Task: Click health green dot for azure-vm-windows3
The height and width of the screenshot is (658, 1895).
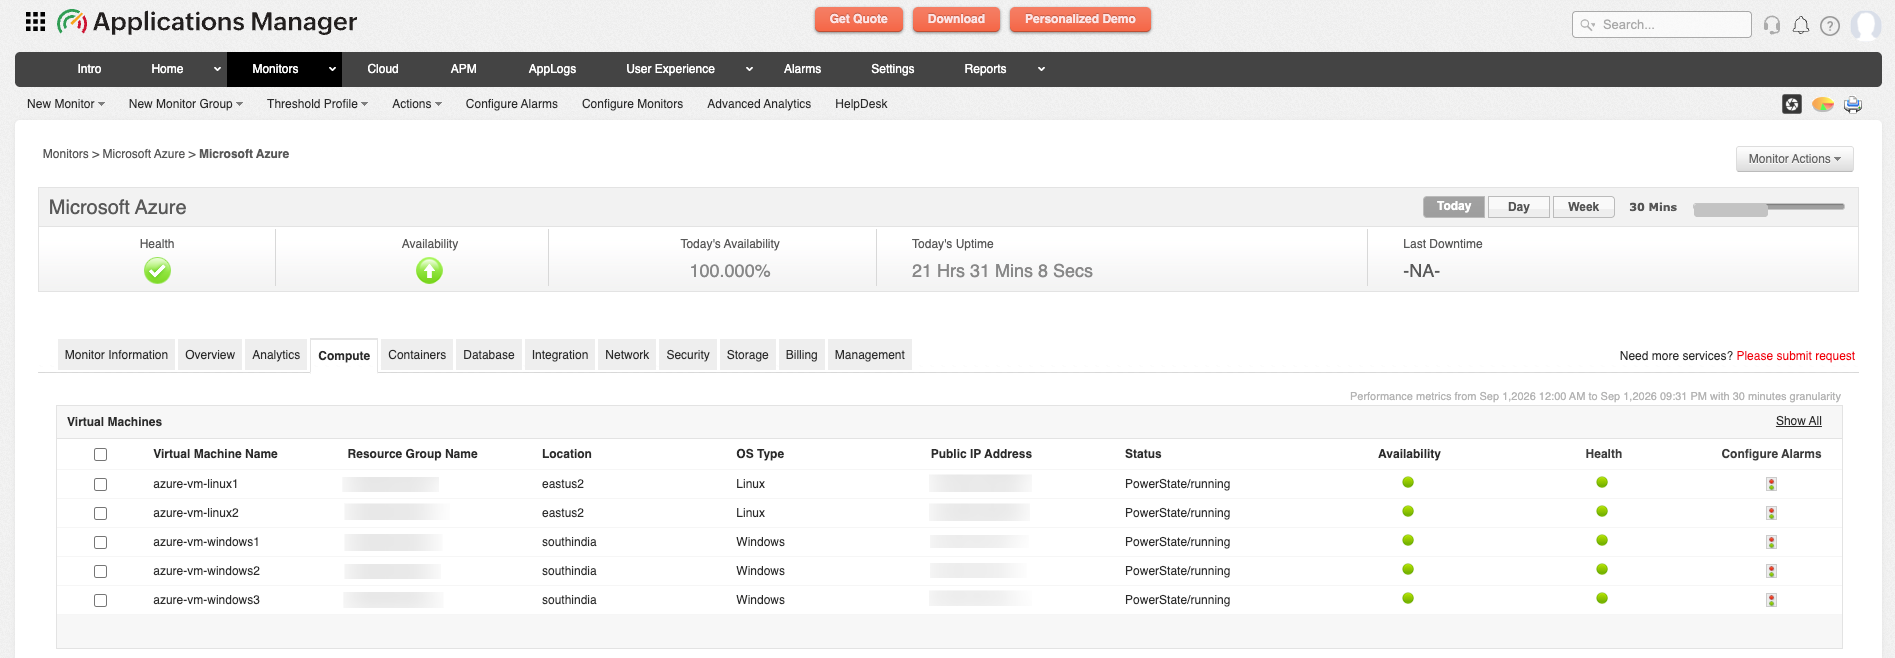Action: coord(1602,598)
